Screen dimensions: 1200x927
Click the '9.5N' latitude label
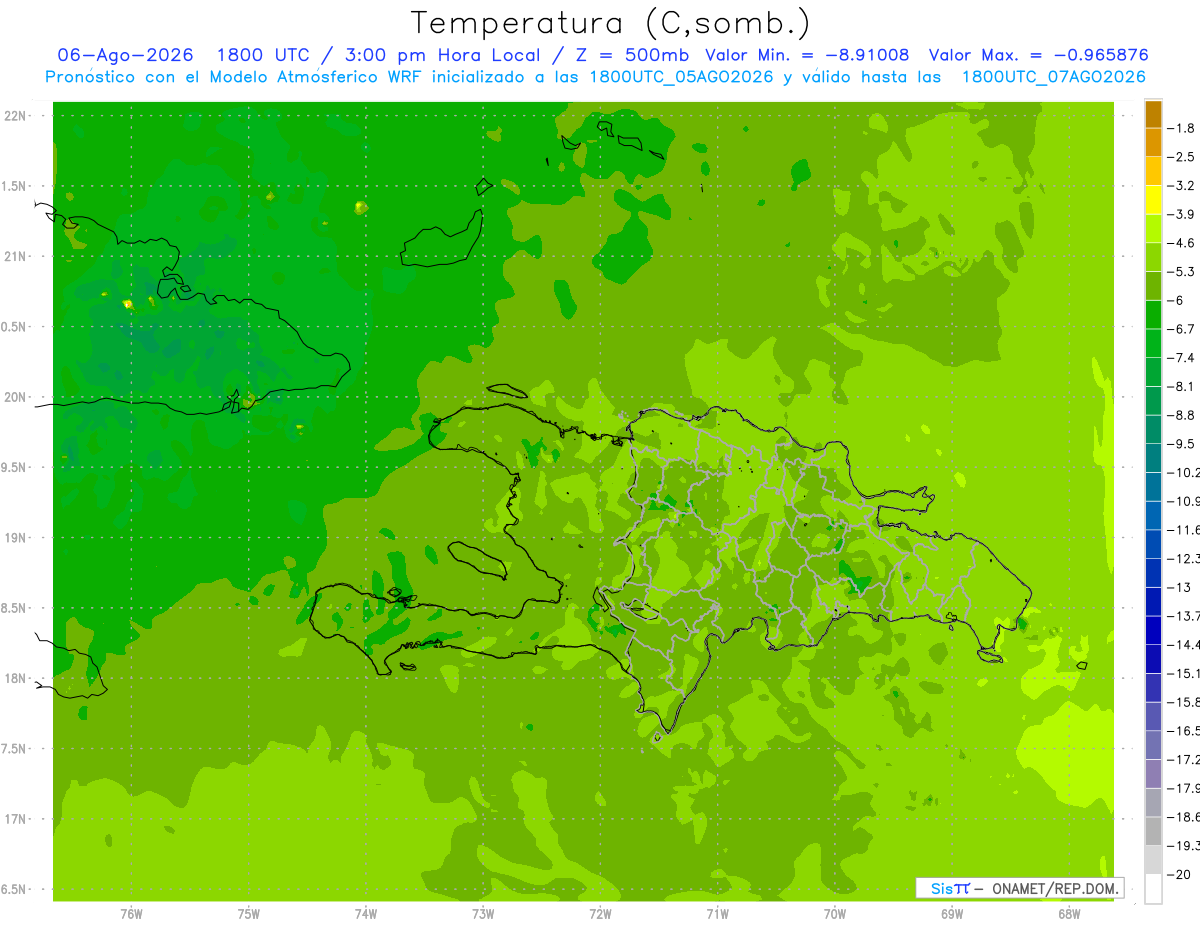[x=14, y=467]
